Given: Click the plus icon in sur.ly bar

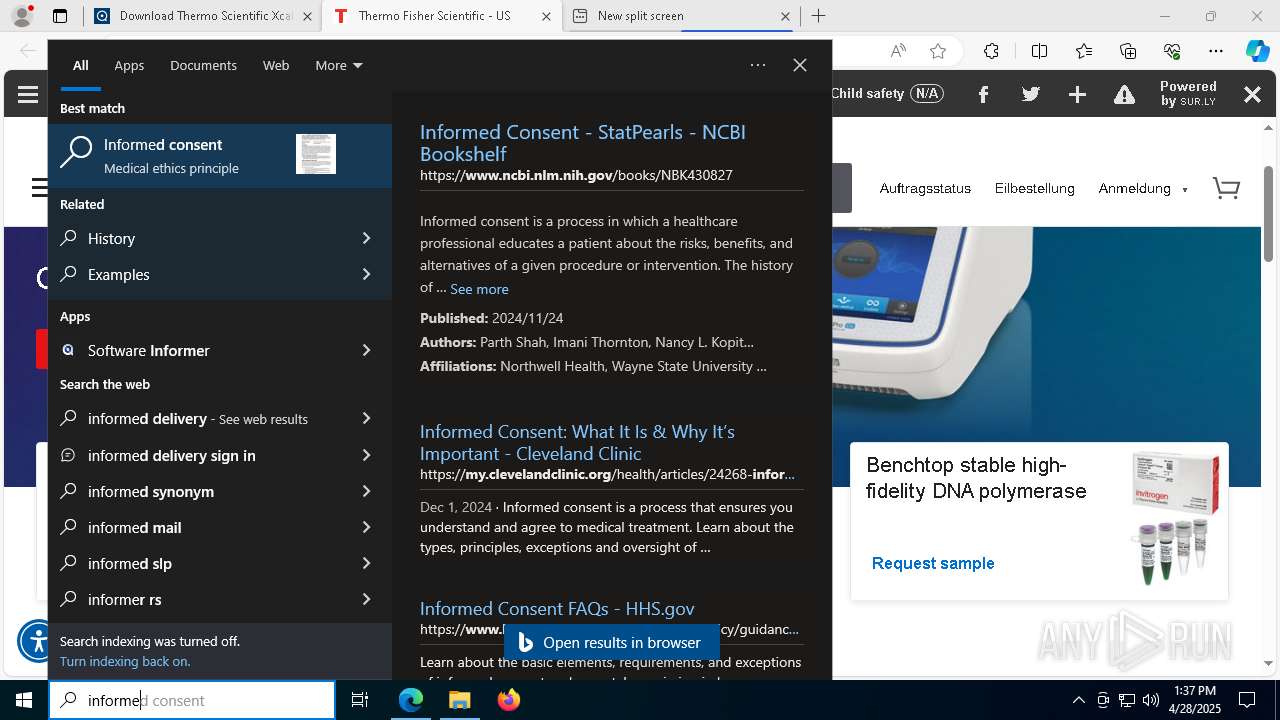Looking at the screenshot, I should coord(1077,94).
